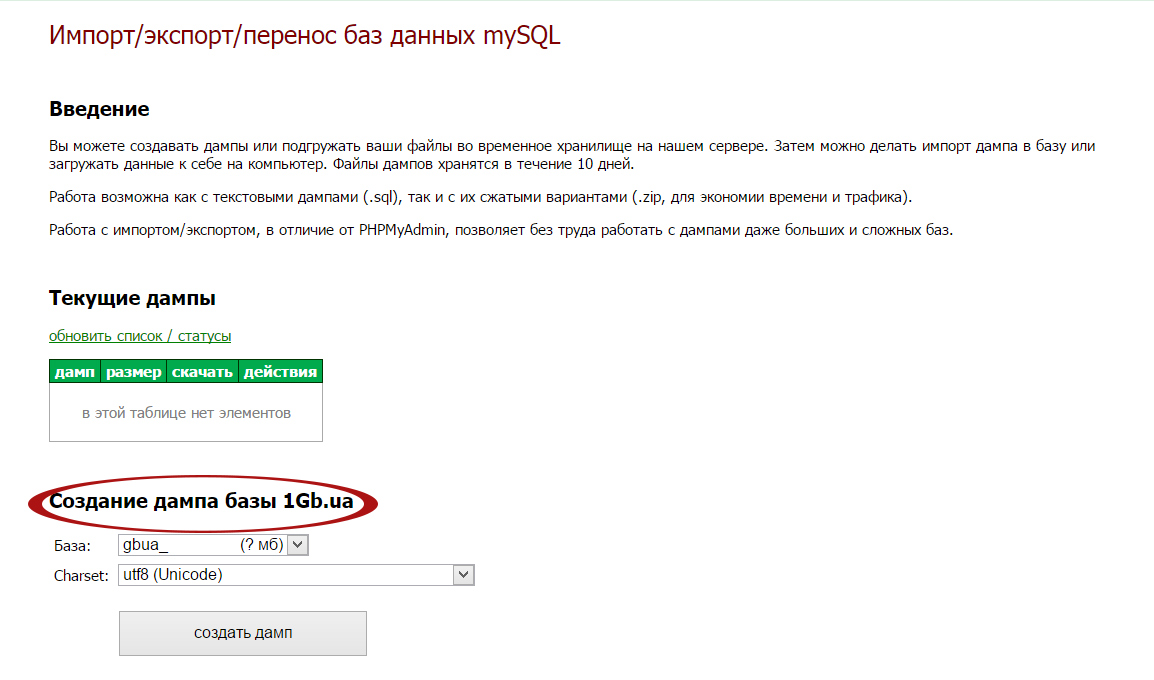This screenshot has width=1154, height=680.
Task: Click the 'дамп' column header
Action: (74, 372)
